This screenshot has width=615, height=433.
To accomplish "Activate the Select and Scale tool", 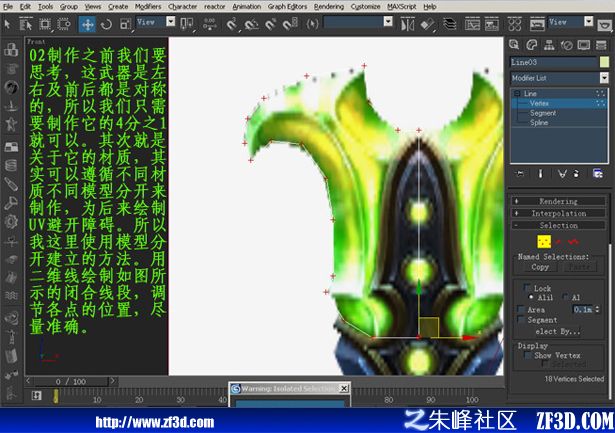I will pyautogui.click(x=126, y=24).
